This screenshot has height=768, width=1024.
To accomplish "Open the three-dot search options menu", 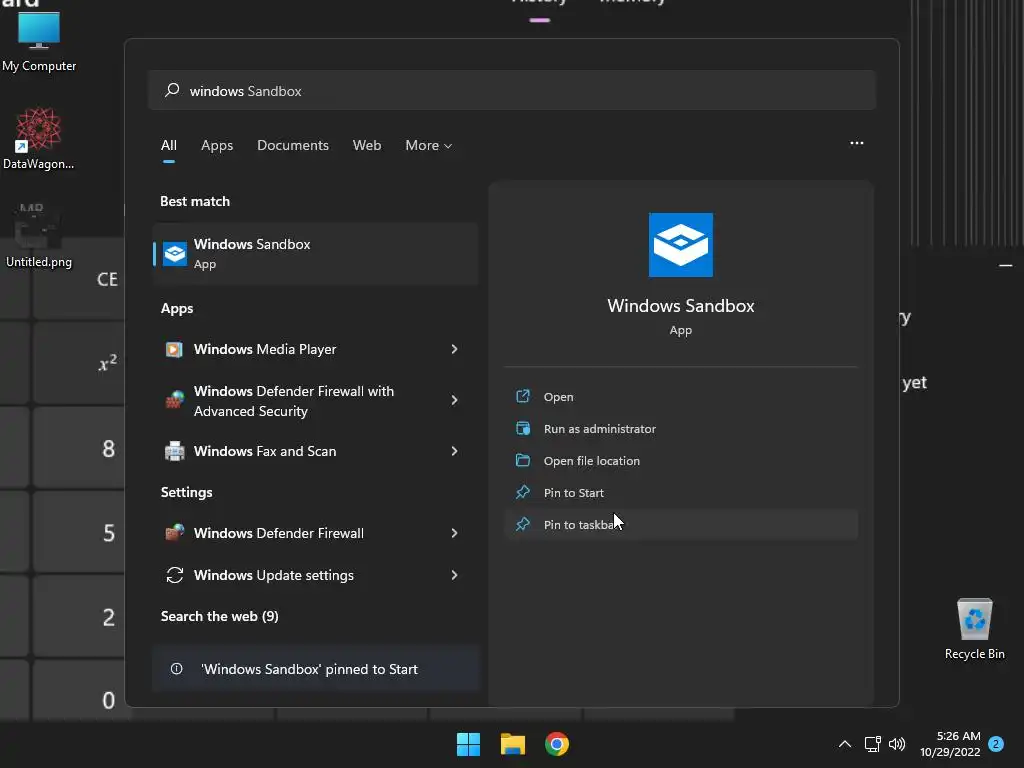I will pos(857,143).
